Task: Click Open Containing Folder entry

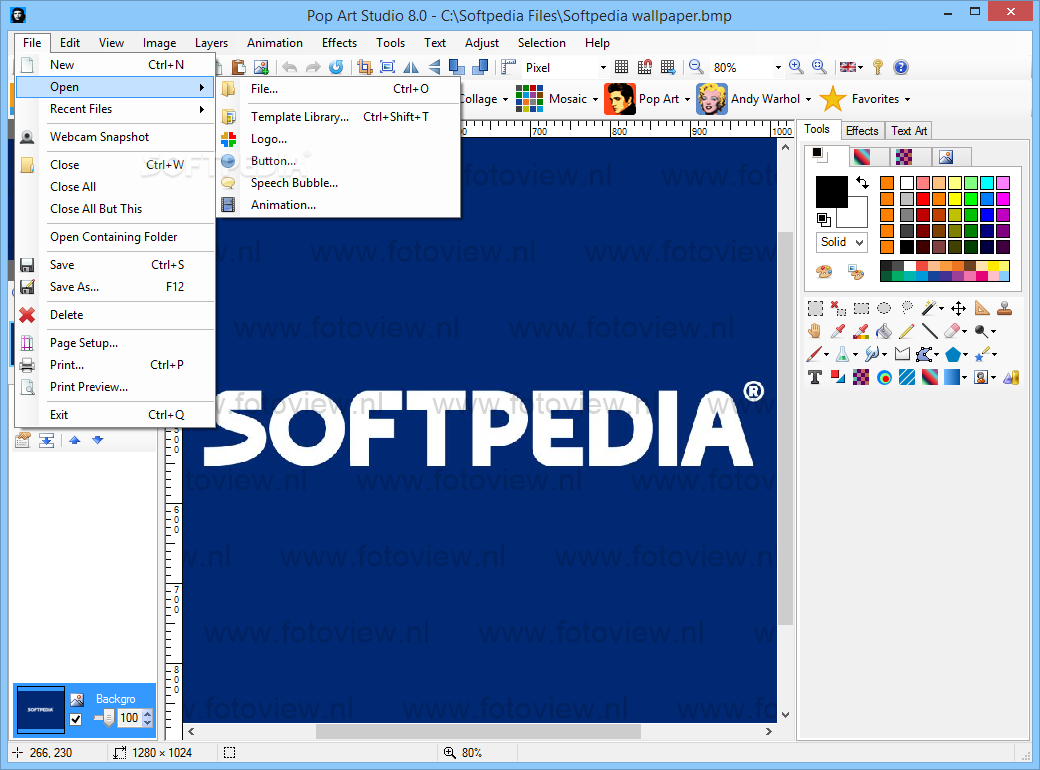Action: (x=115, y=237)
